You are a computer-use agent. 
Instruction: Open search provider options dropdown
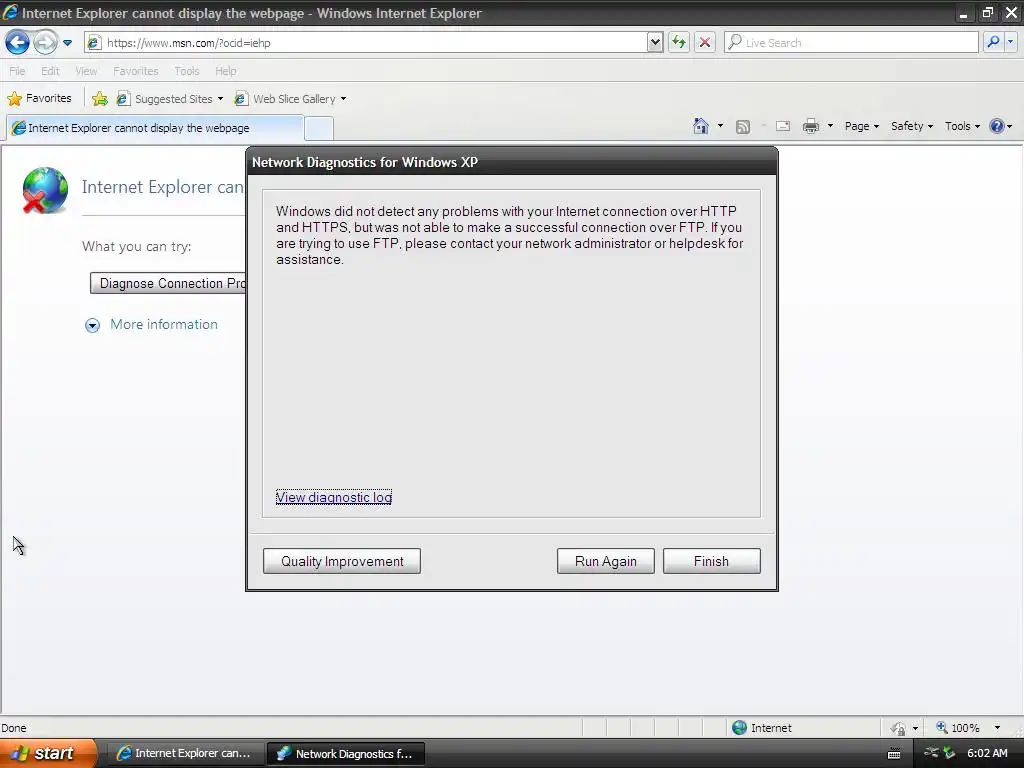point(1010,42)
